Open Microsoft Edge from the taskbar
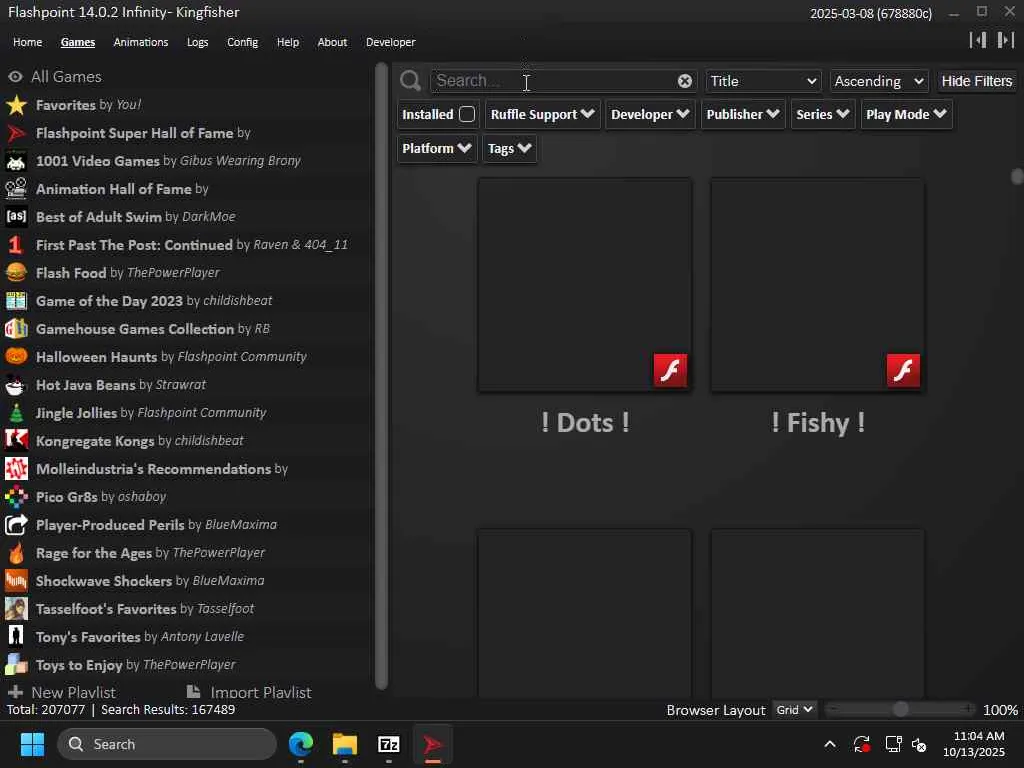Image resolution: width=1024 pixels, height=768 pixels. (x=300, y=744)
